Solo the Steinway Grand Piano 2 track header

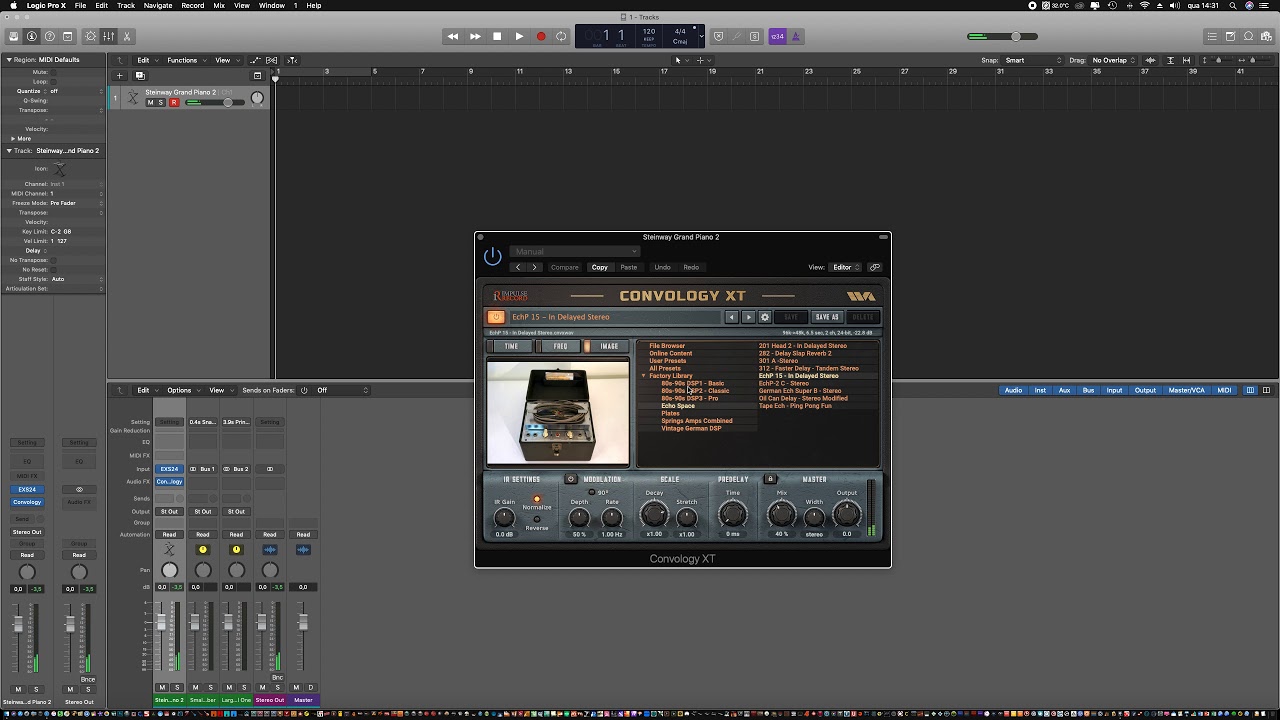pyautogui.click(x=161, y=102)
